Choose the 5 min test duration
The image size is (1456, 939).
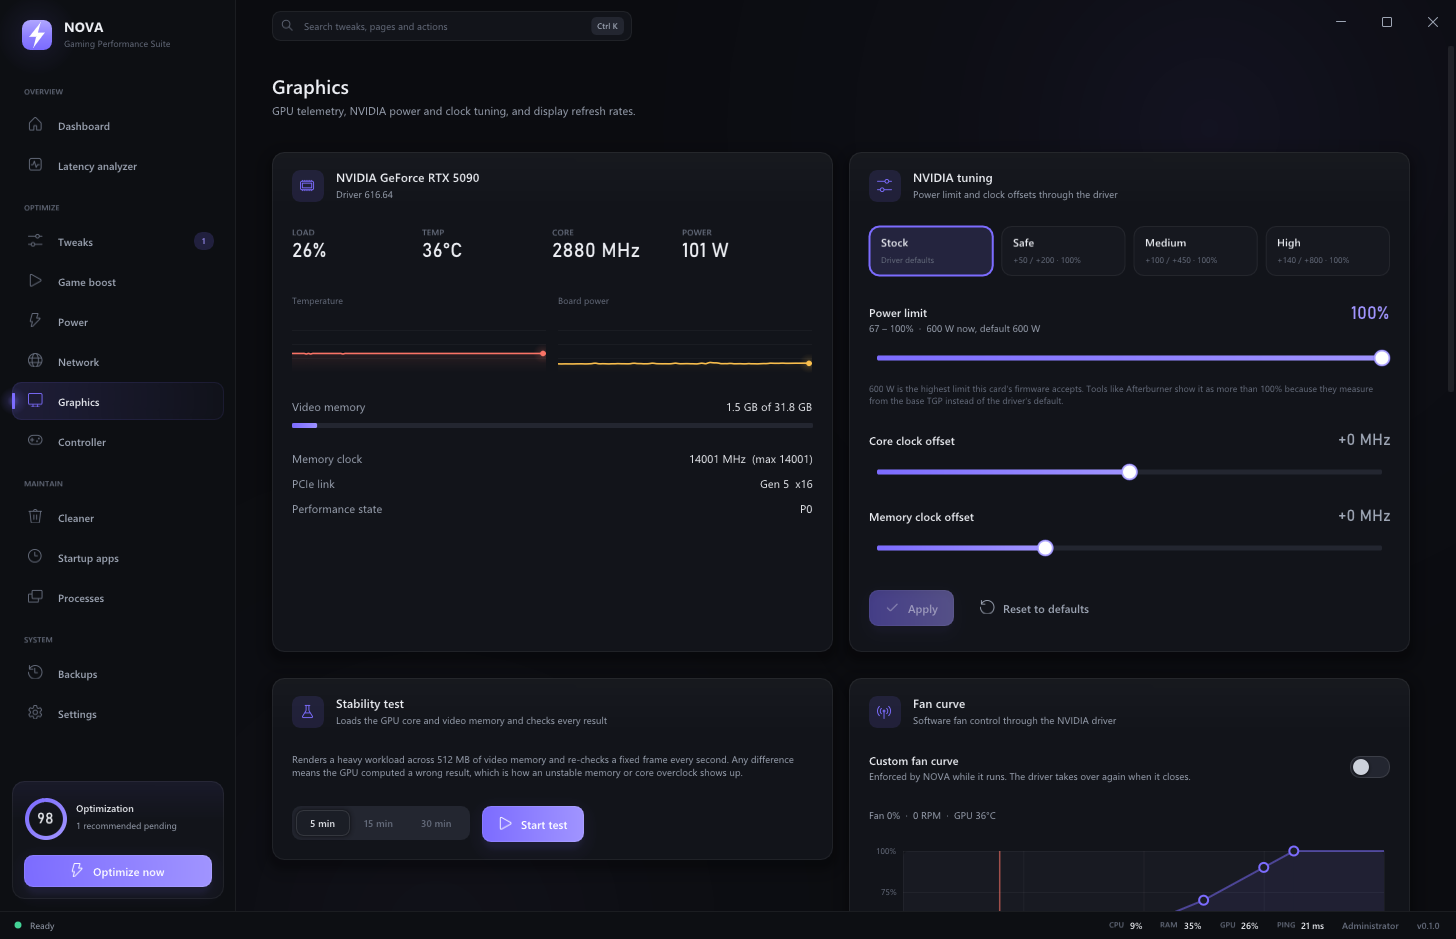322,823
